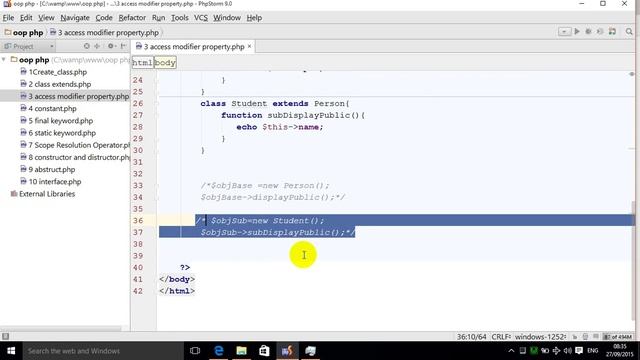Open the View menu
Screen dimensions: 640x360
click(x=46, y=18)
